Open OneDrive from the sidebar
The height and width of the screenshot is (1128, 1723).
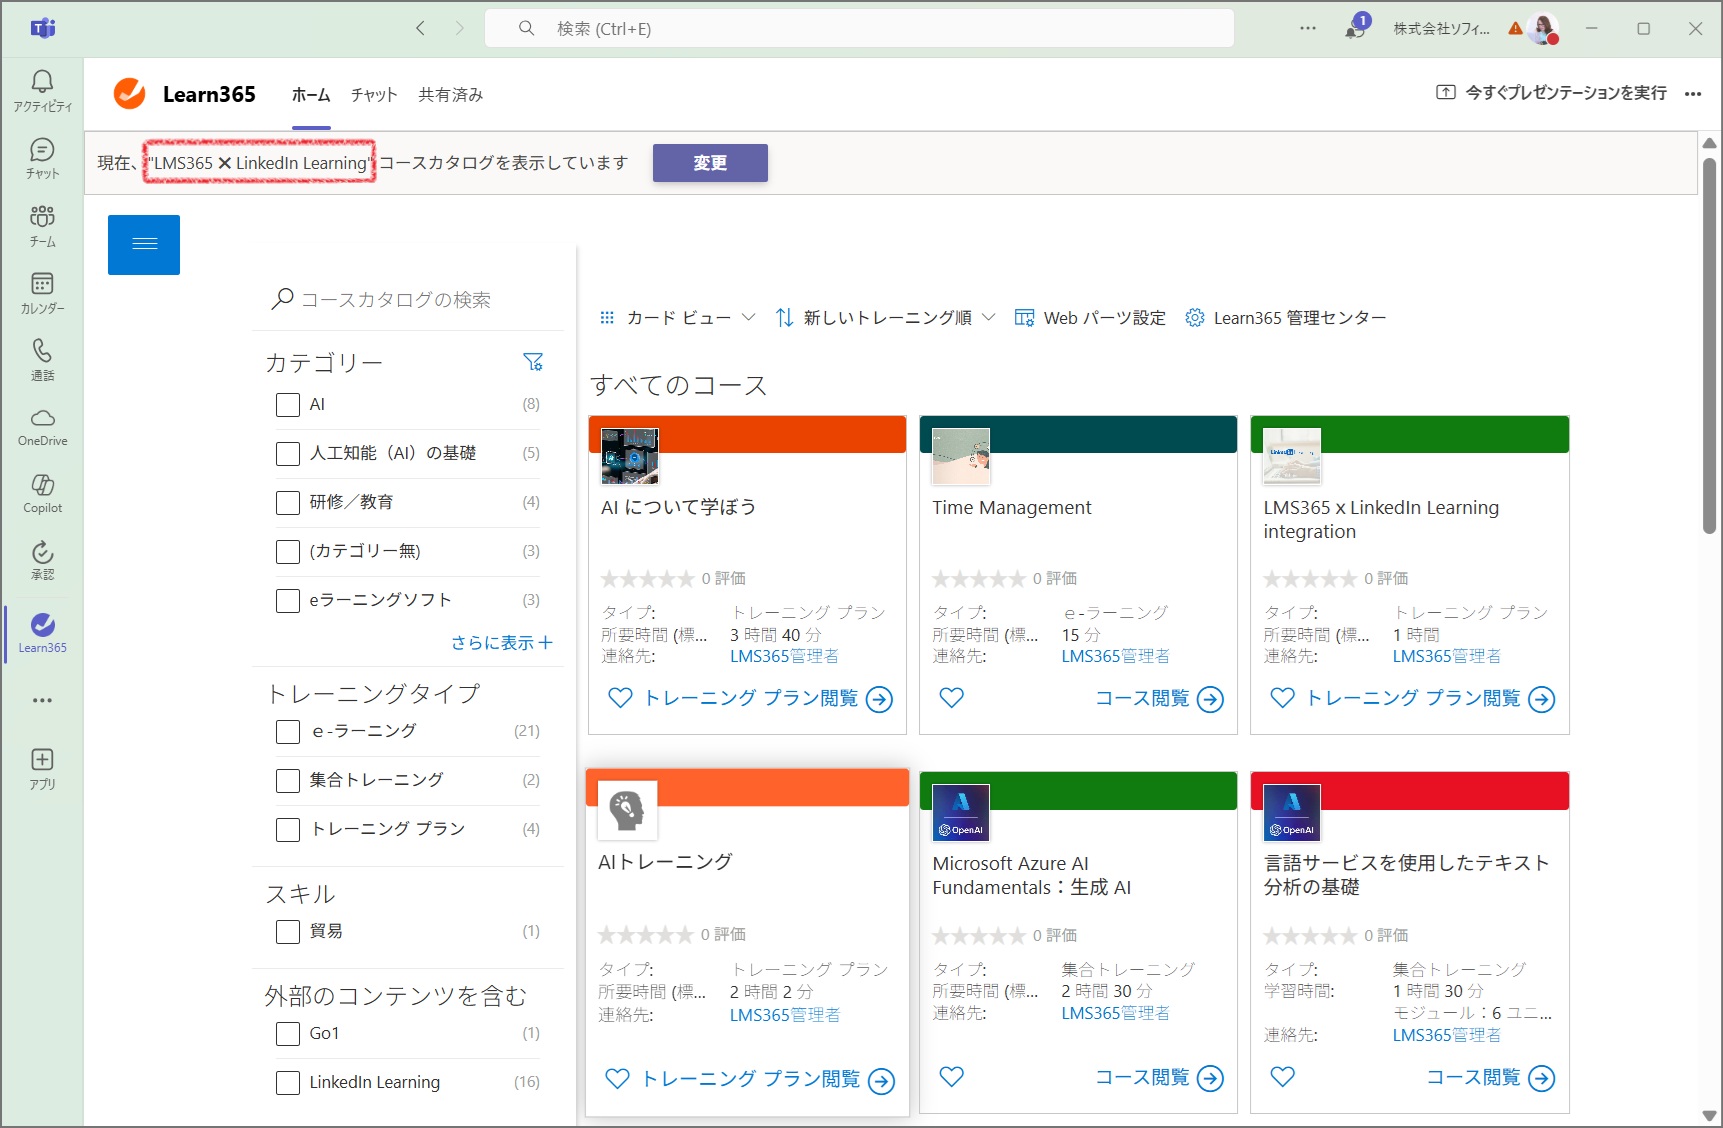pyautogui.click(x=42, y=427)
